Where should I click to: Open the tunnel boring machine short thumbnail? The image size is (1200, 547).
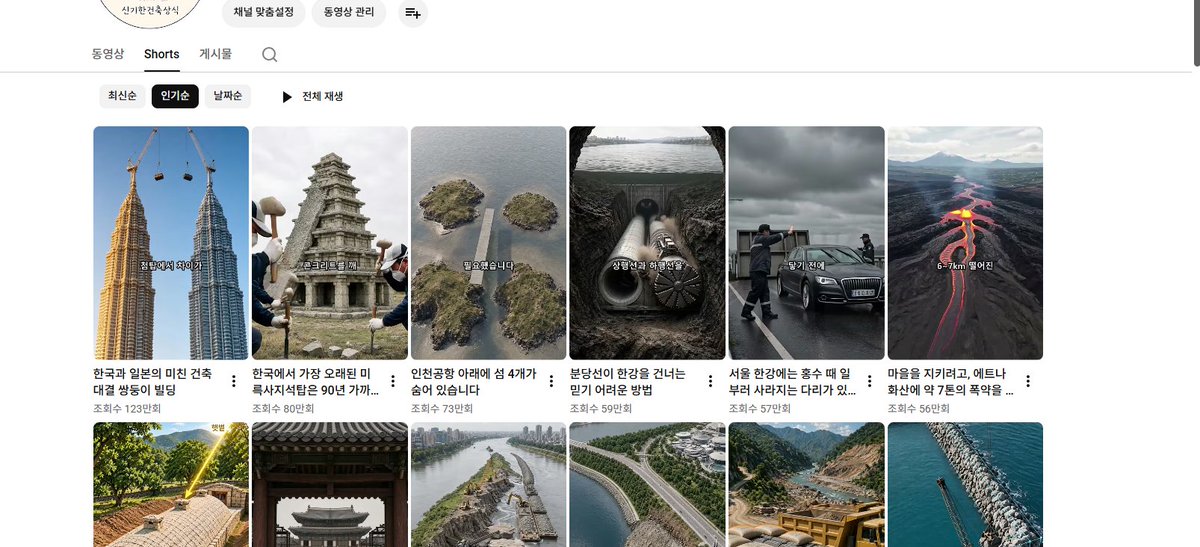647,243
